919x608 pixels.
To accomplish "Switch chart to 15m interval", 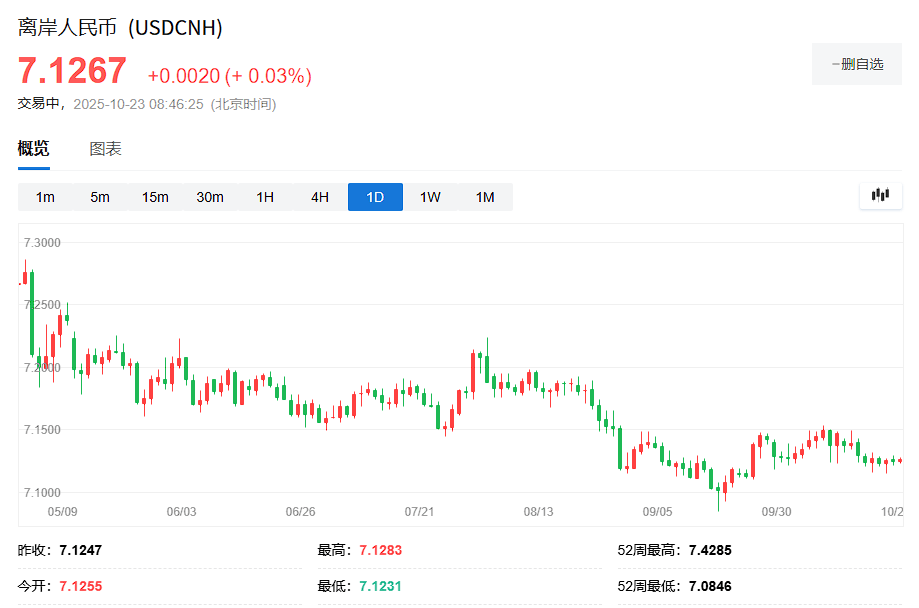I will click(155, 197).
